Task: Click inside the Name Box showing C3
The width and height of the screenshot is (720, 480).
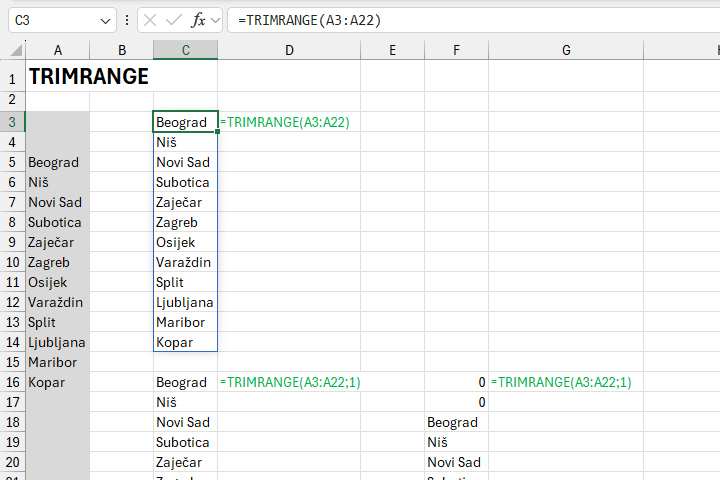Action: pyautogui.click(x=55, y=20)
